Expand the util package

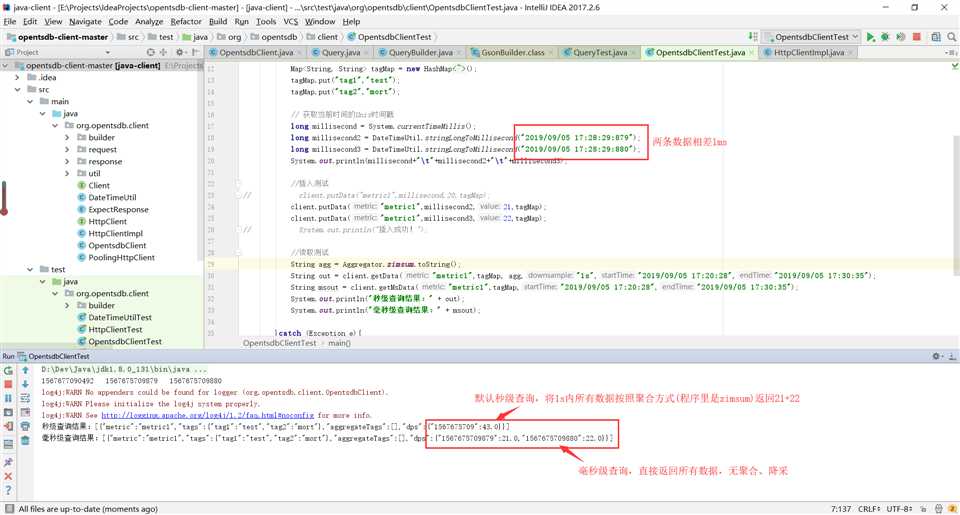pos(67,173)
